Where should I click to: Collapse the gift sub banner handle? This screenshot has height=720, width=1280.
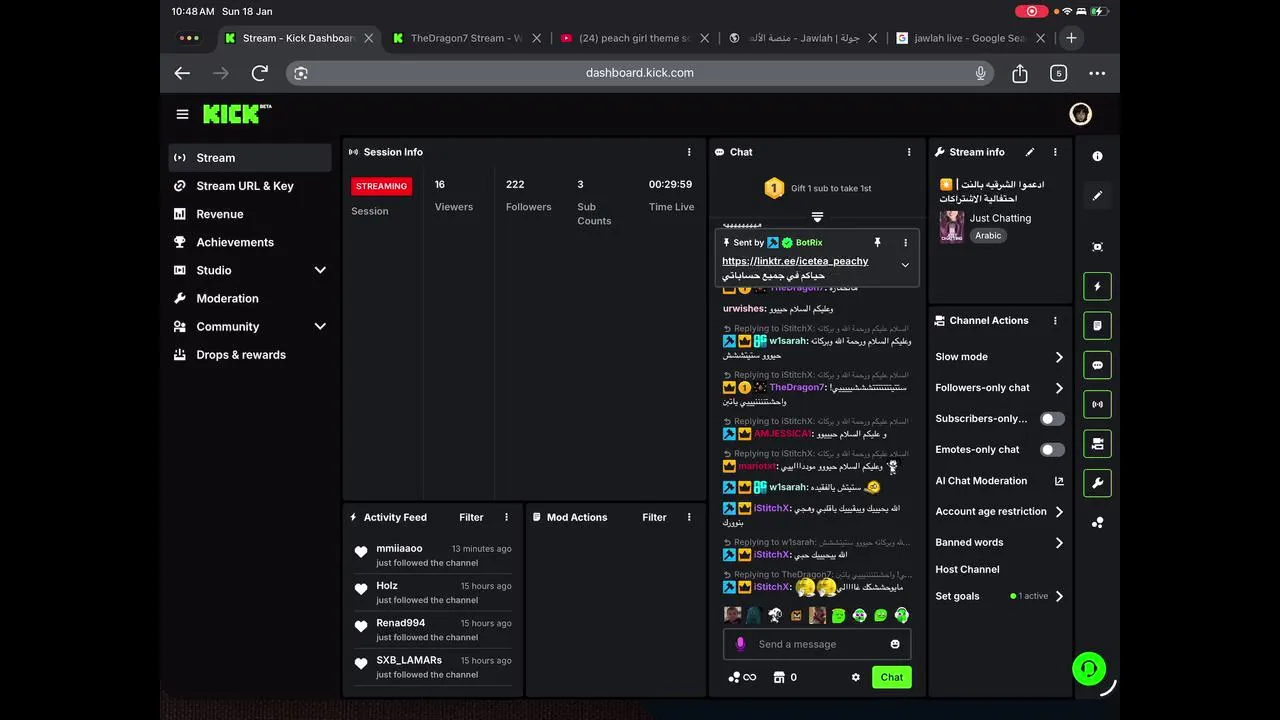point(817,217)
